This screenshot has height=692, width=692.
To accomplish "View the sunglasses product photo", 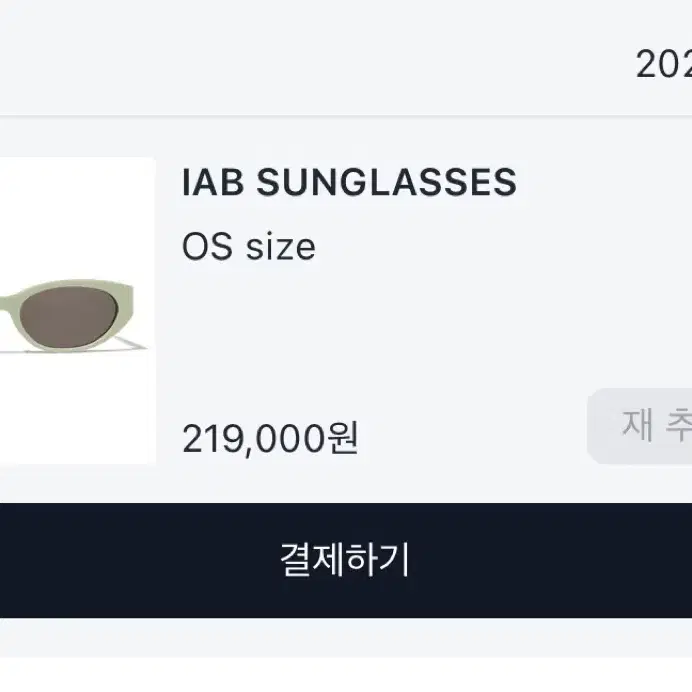I will tap(78, 310).
